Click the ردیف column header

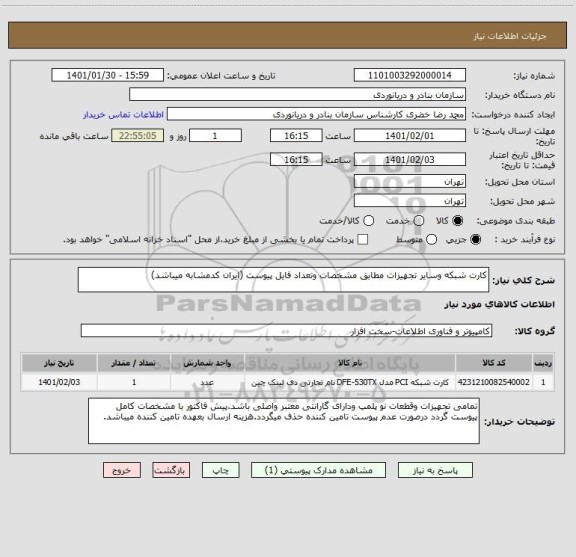pyautogui.click(x=543, y=363)
